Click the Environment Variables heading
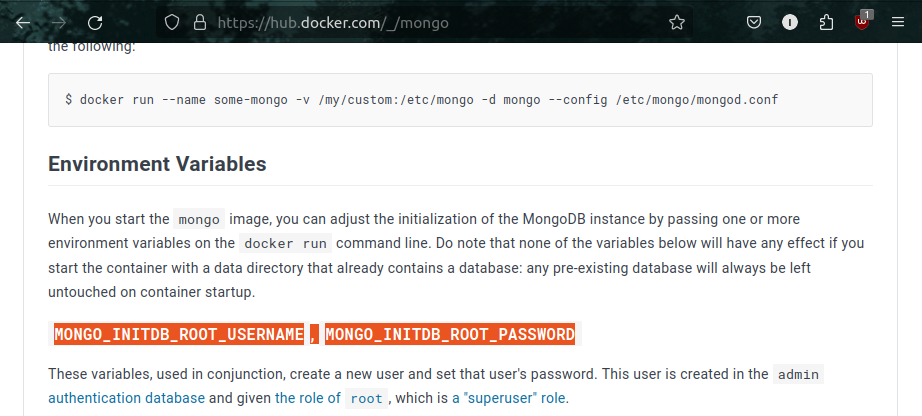This screenshot has width=922, height=416. pos(157,164)
